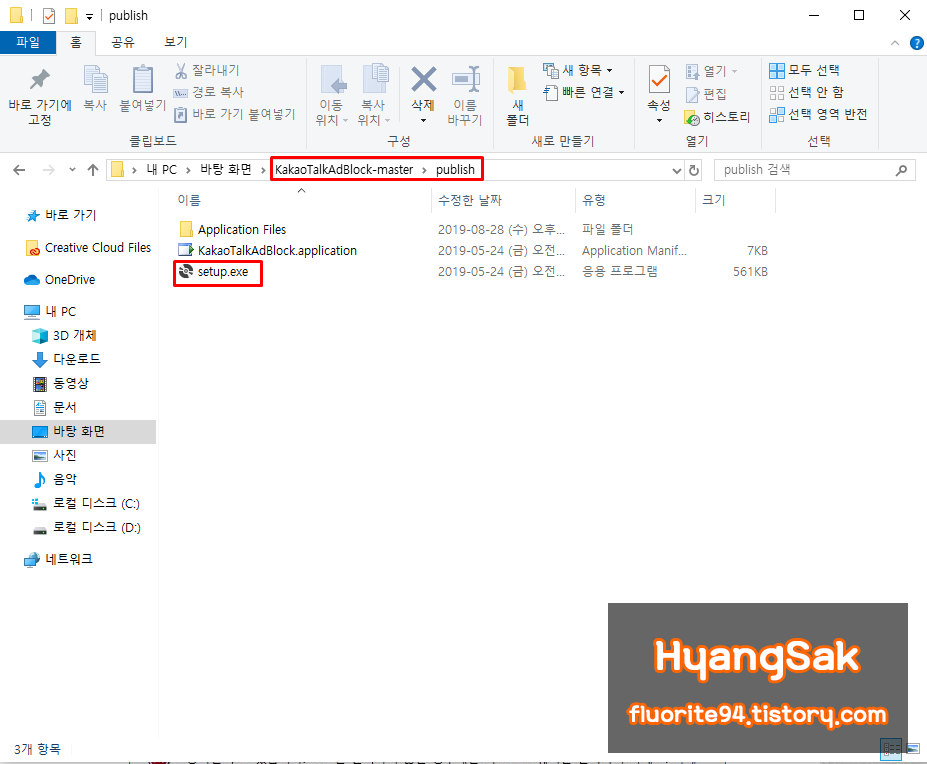Click the Refresh button
Image resolution: width=927 pixels, height=764 pixels.
pyautogui.click(x=694, y=170)
